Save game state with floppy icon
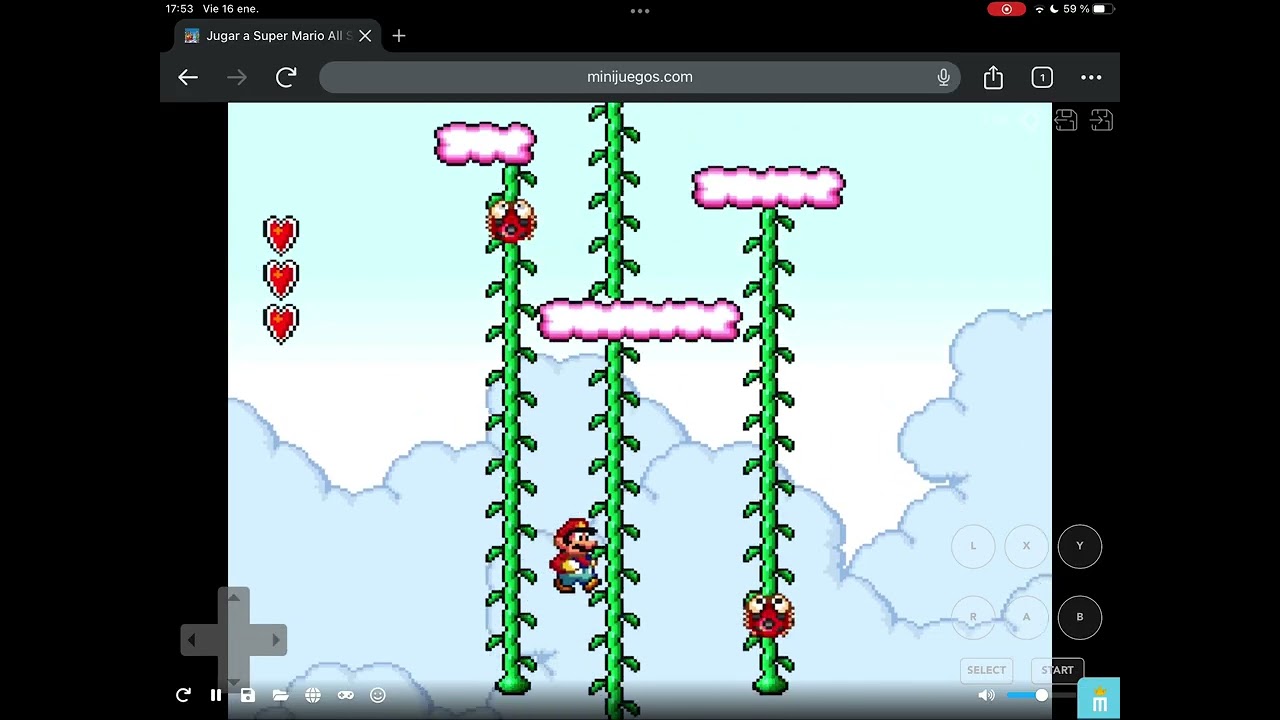This screenshot has width=1280, height=720. pos(248,695)
